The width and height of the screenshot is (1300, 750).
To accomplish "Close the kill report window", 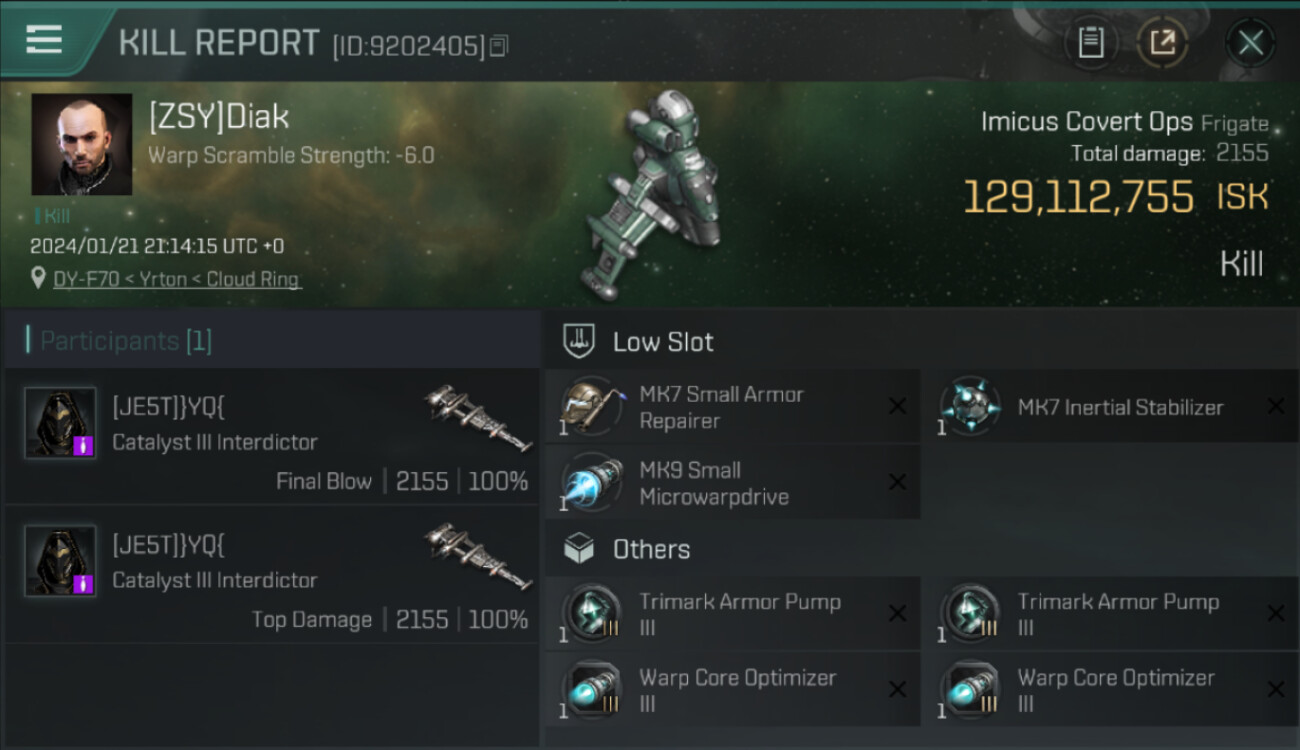I will (1250, 42).
